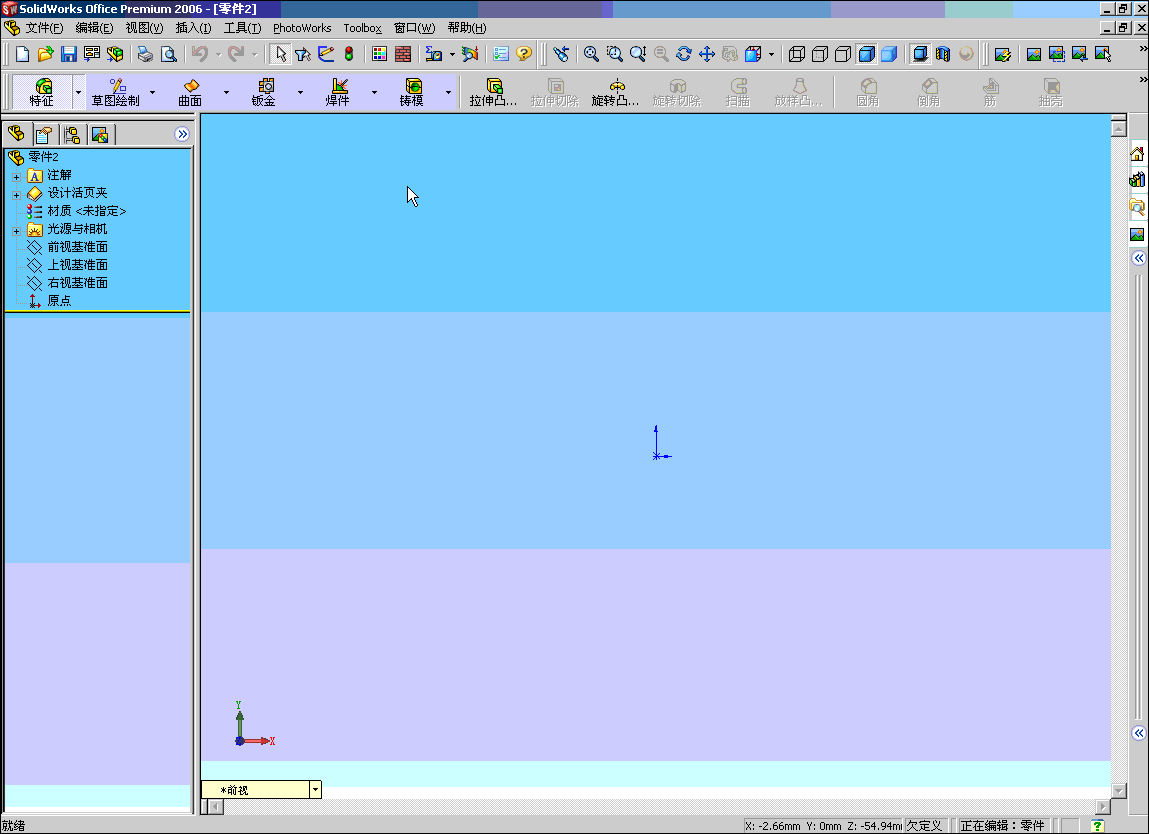Screen dimensions: 1149x834
Task: Select 上视基准面 in the feature tree
Action: tap(77, 265)
